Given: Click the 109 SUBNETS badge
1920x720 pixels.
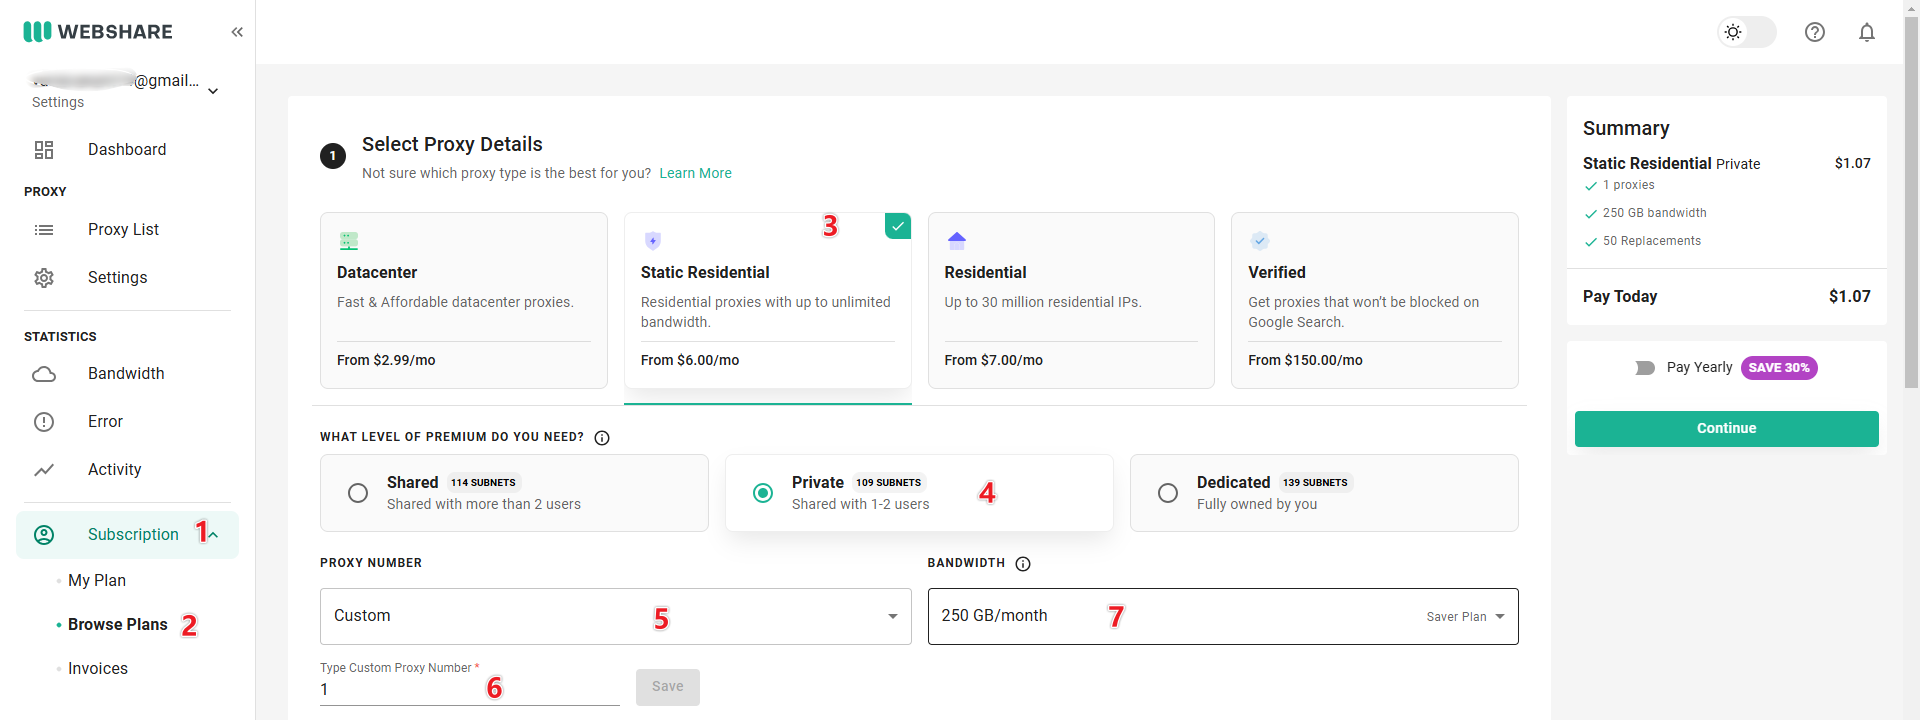Looking at the screenshot, I should point(888,483).
